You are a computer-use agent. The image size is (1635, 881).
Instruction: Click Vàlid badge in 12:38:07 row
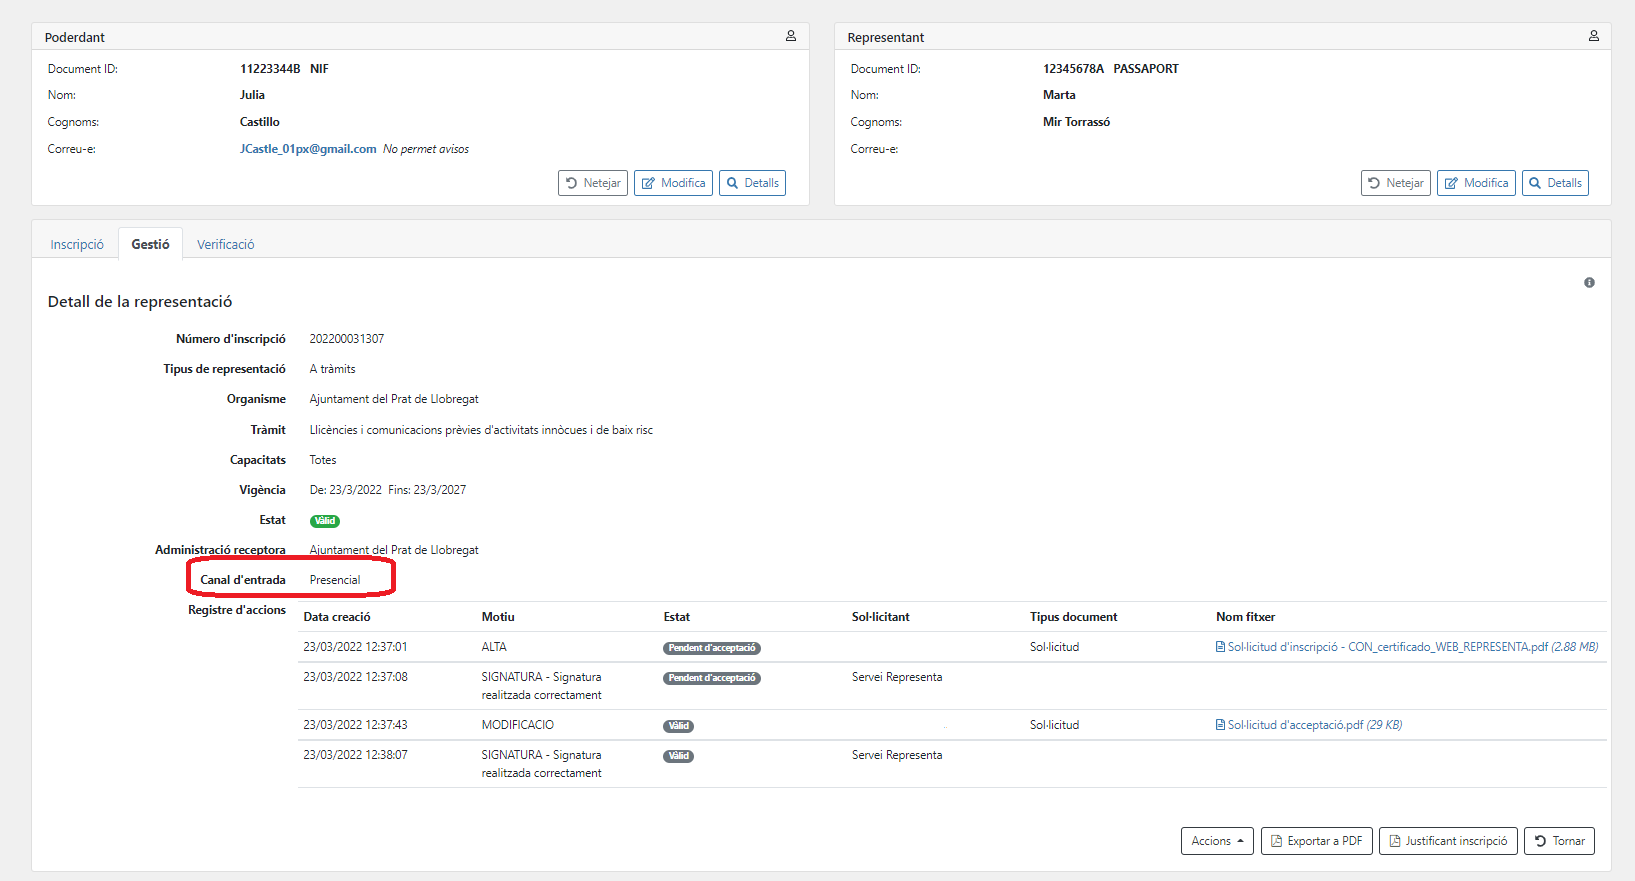pyautogui.click(x=678, y=756)
